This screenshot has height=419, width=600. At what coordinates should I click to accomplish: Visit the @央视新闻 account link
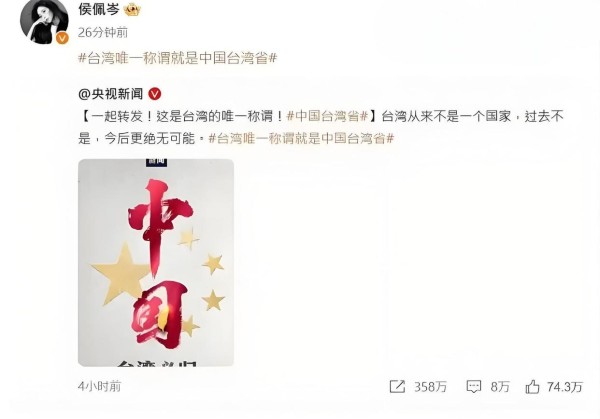click(111, 94)
